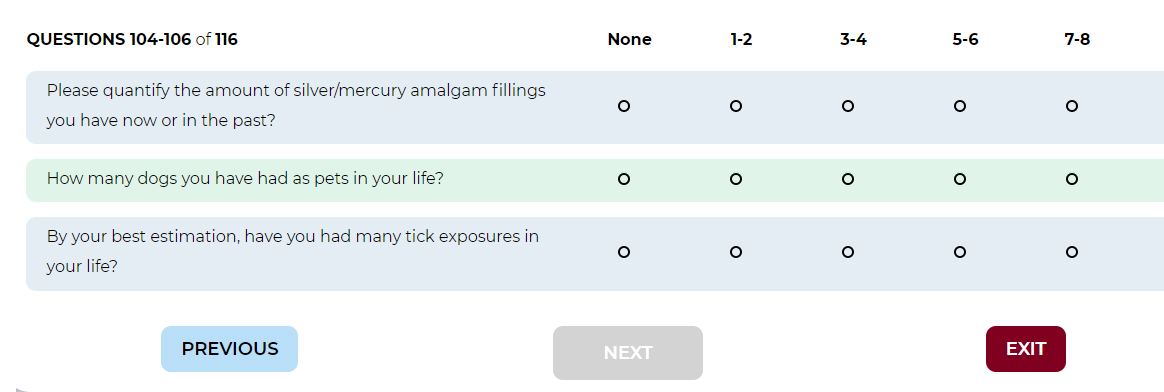Image resolution: width=1164 pixels, height=392 pixels.
Task: Leave the questionnaire using EXIT button
Action: (x=1026, y=349)
